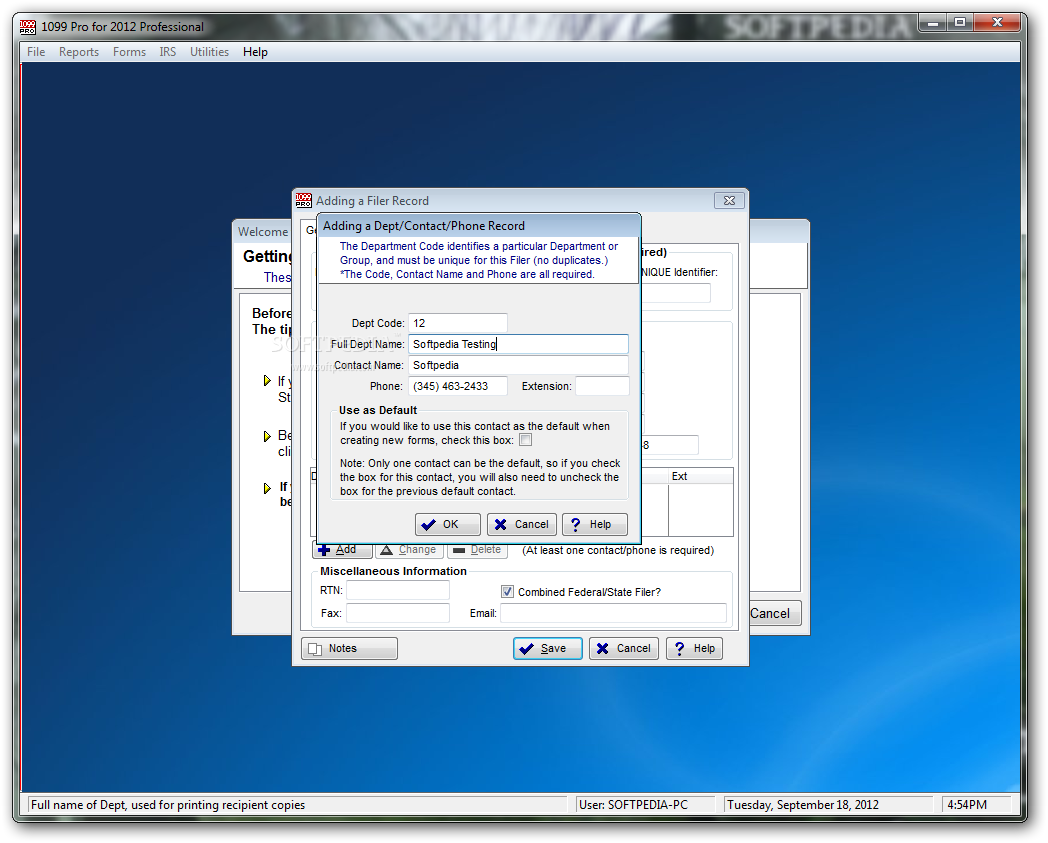Click the Filer Record dialog title icon
Viewport: 1048px width, 843px height.
click(x=303, y=200)
